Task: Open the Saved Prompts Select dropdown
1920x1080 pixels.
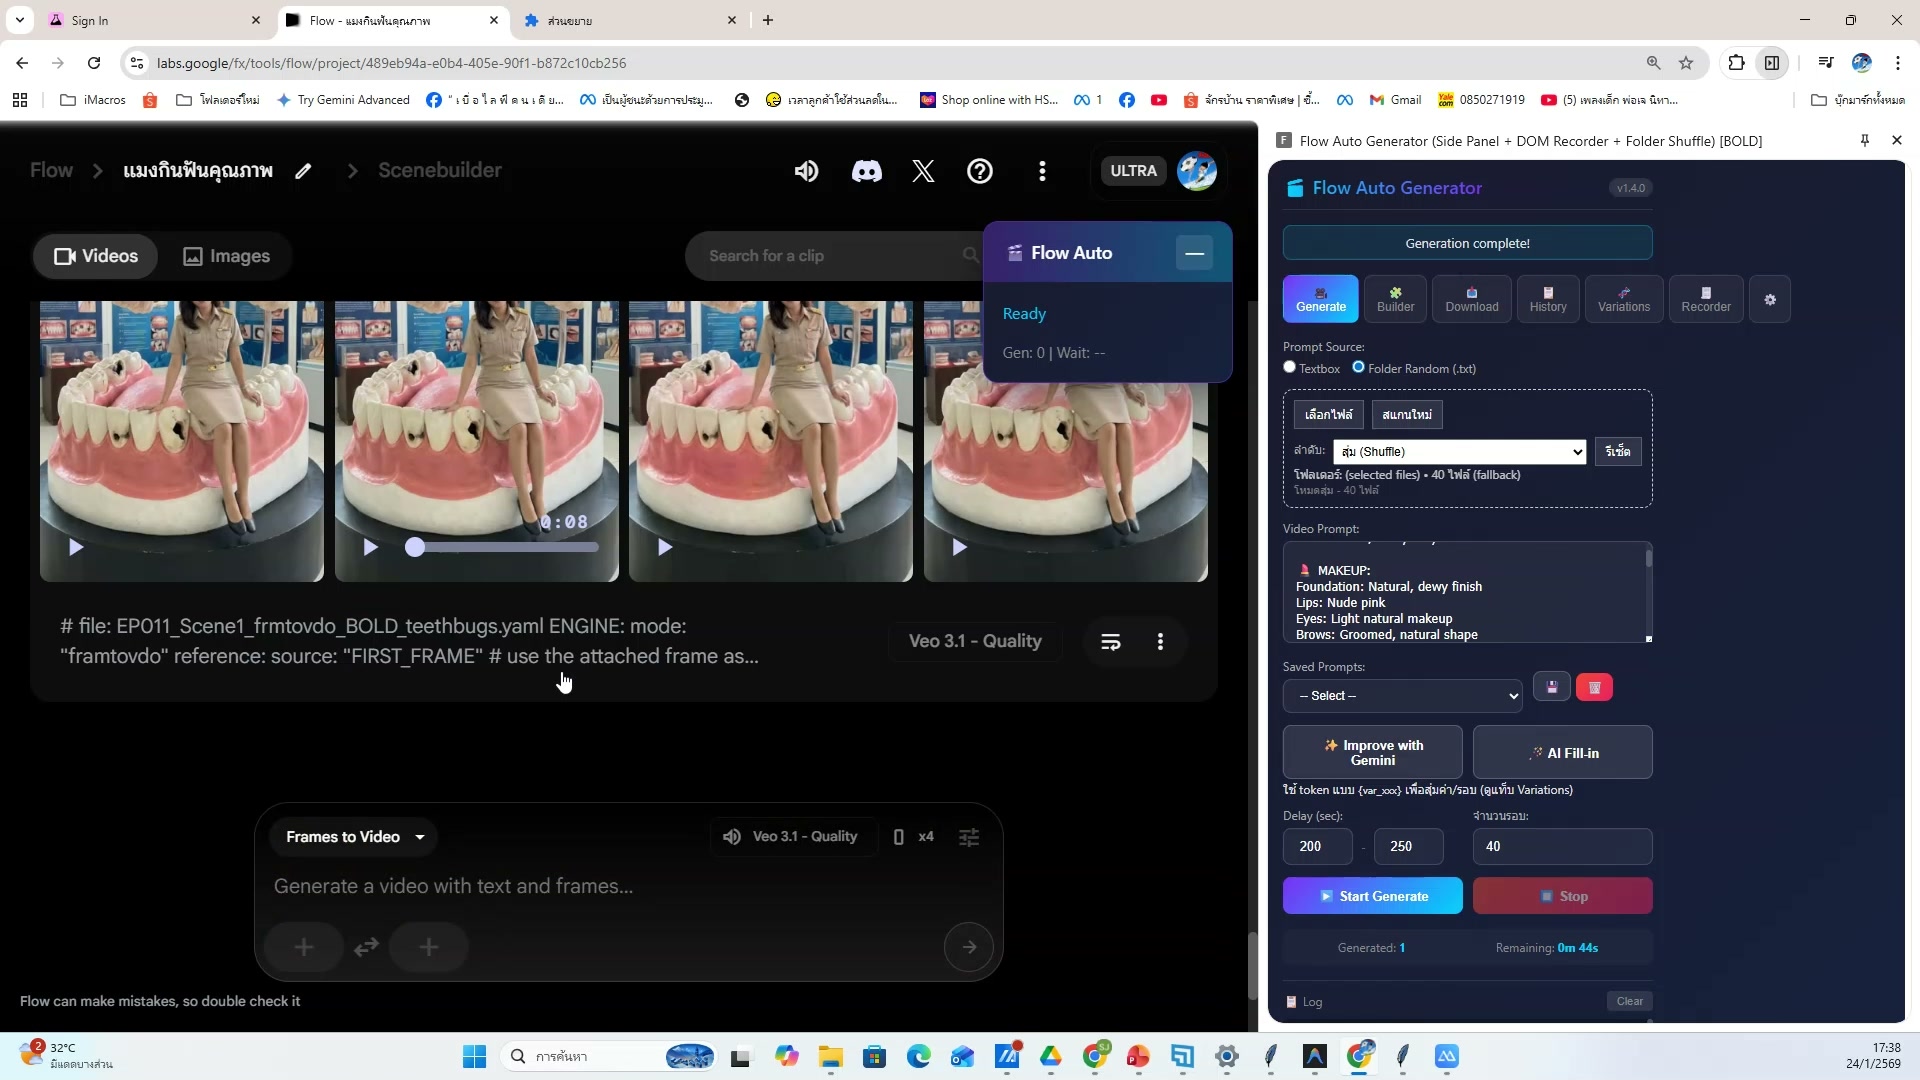Action: [x=1402, y=696]
